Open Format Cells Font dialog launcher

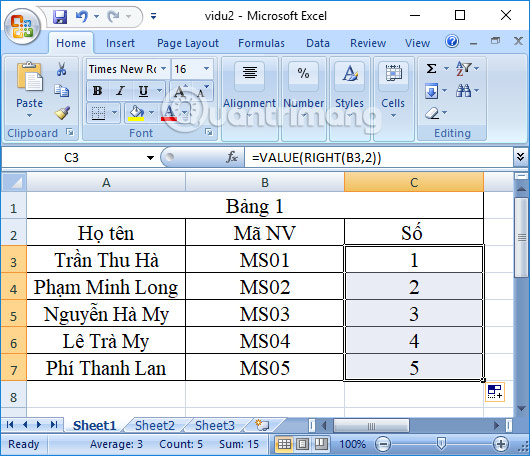pyautogui.click(x=209, y=132)
